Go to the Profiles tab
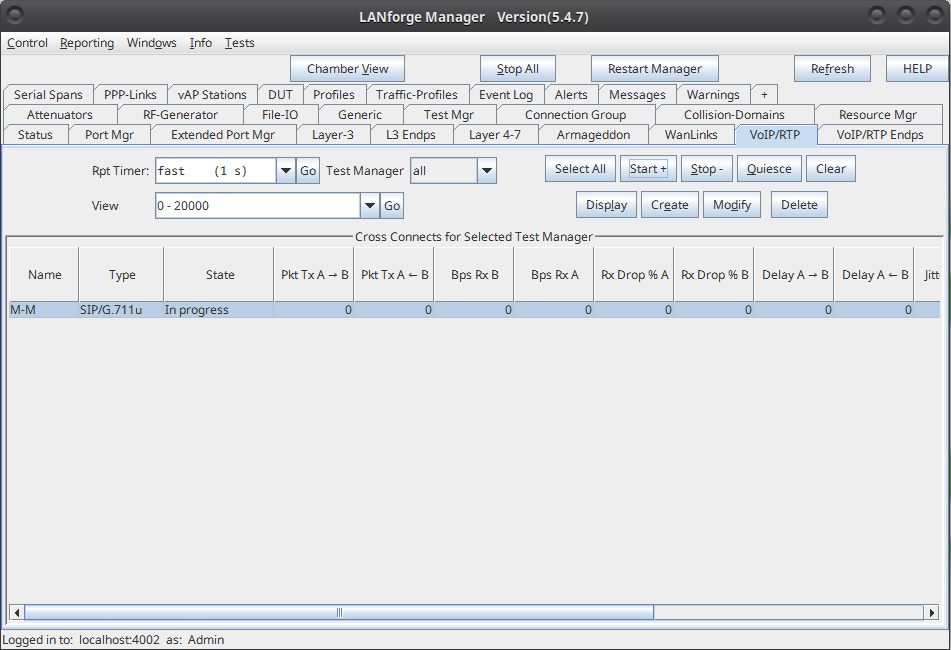 (334, 95)
